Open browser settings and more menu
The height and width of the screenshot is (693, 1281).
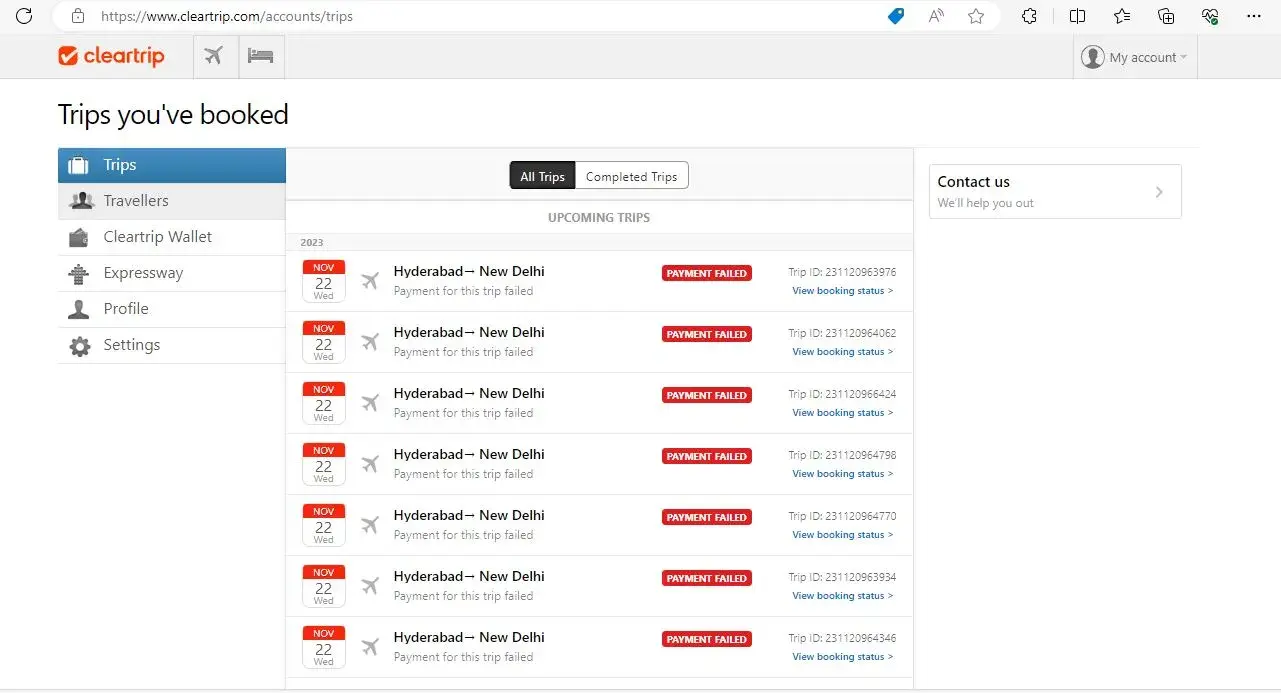(1254, 16)
